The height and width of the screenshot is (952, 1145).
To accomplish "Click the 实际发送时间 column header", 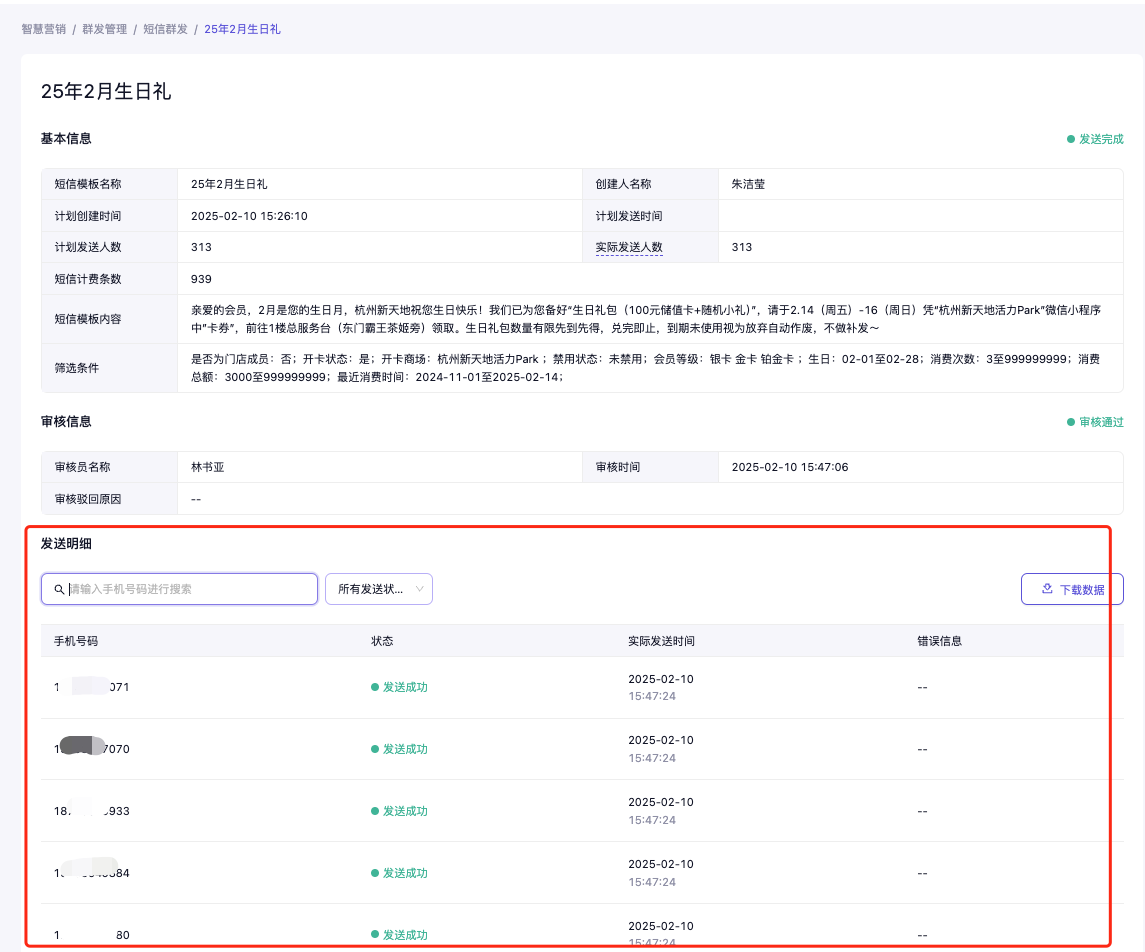I will 661,641.
